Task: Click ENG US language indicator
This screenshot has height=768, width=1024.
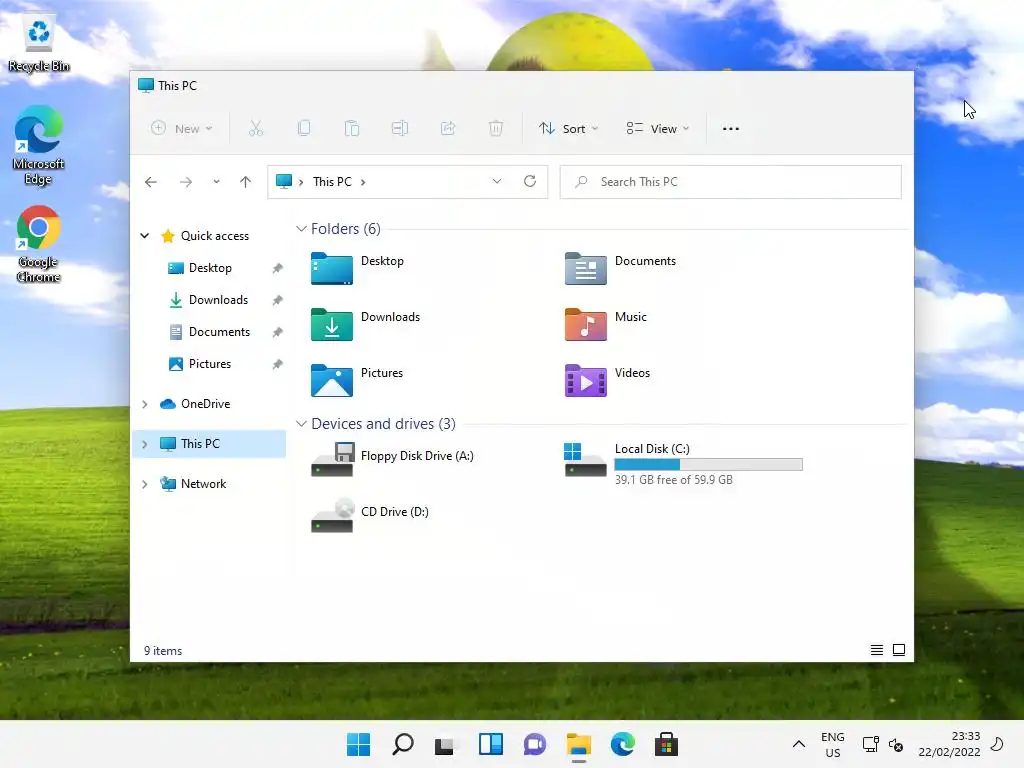Action: coord(833,744)
